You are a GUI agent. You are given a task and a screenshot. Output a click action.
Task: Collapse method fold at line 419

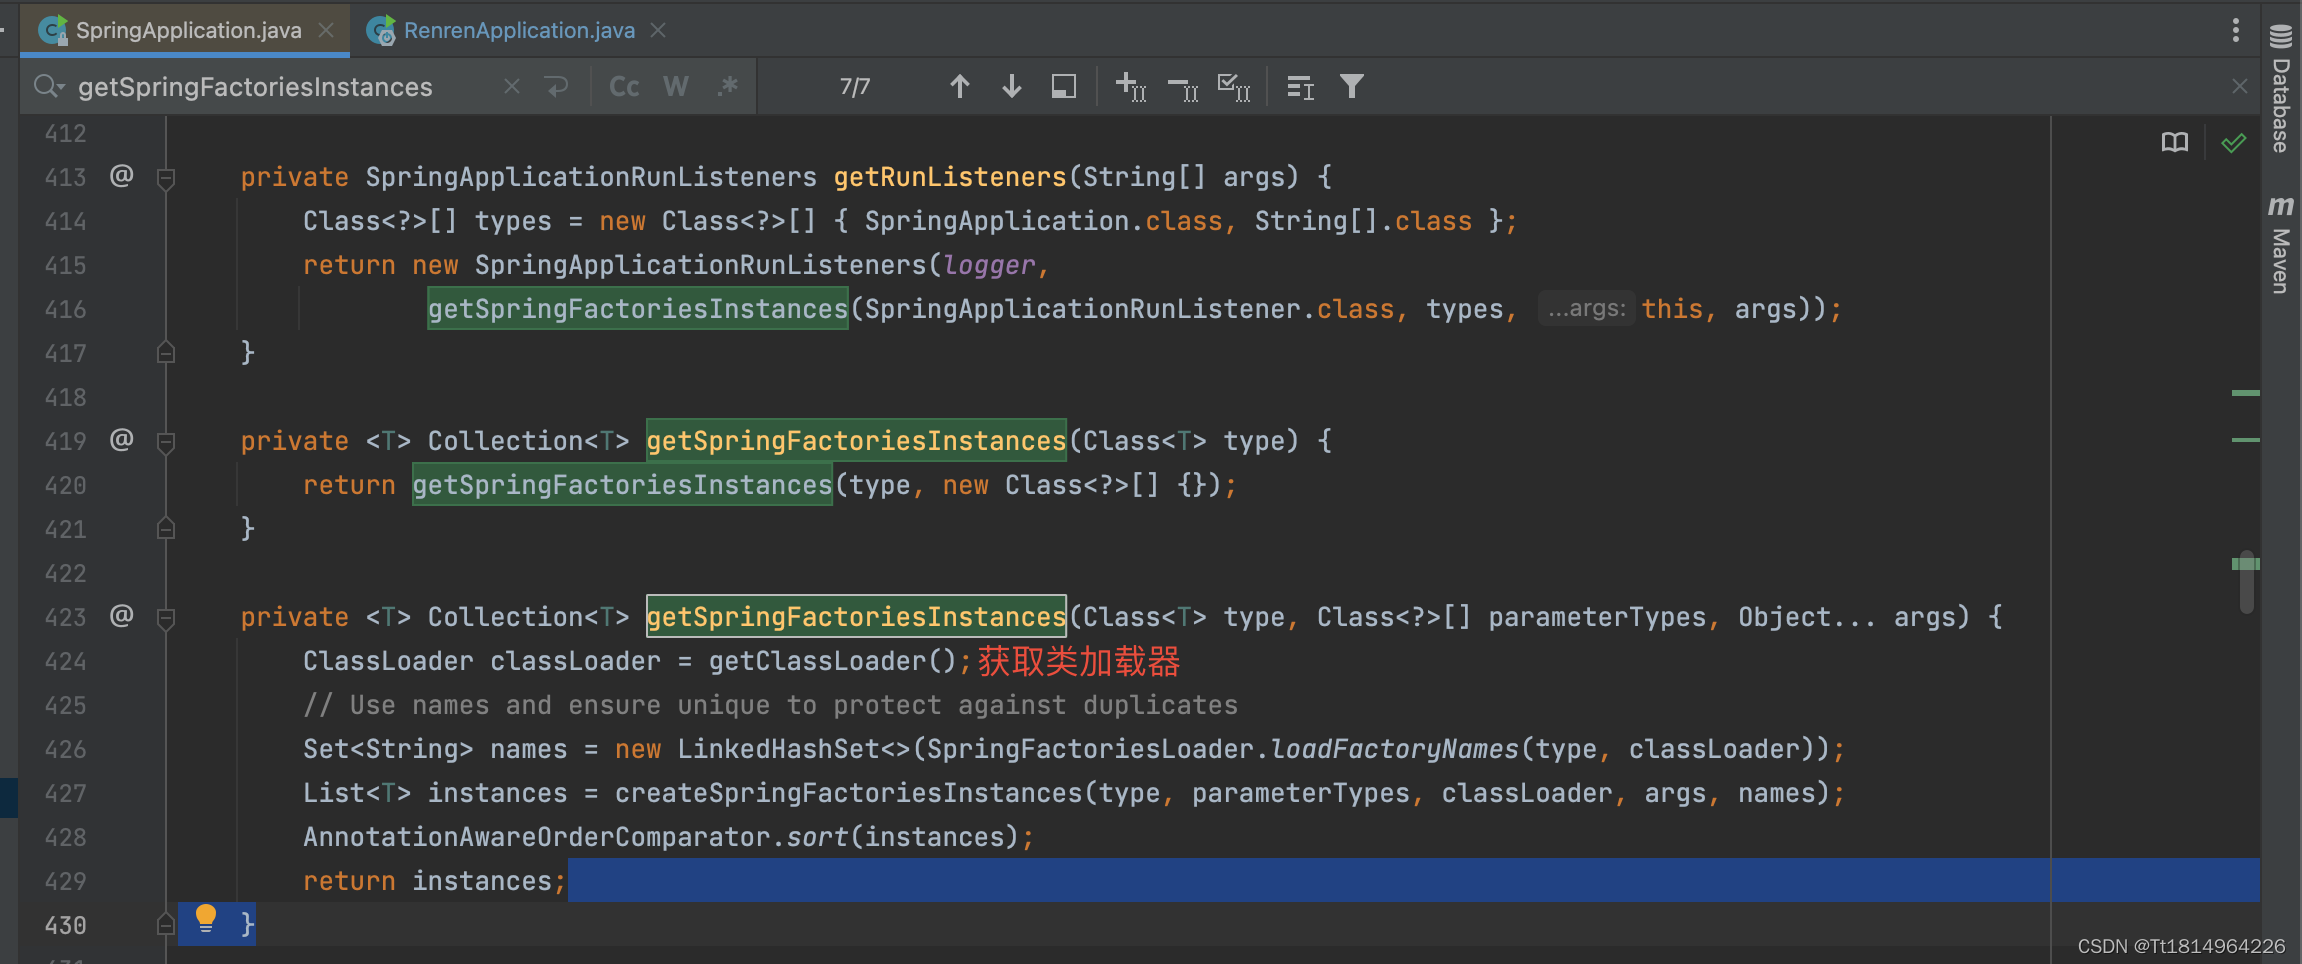166,442
